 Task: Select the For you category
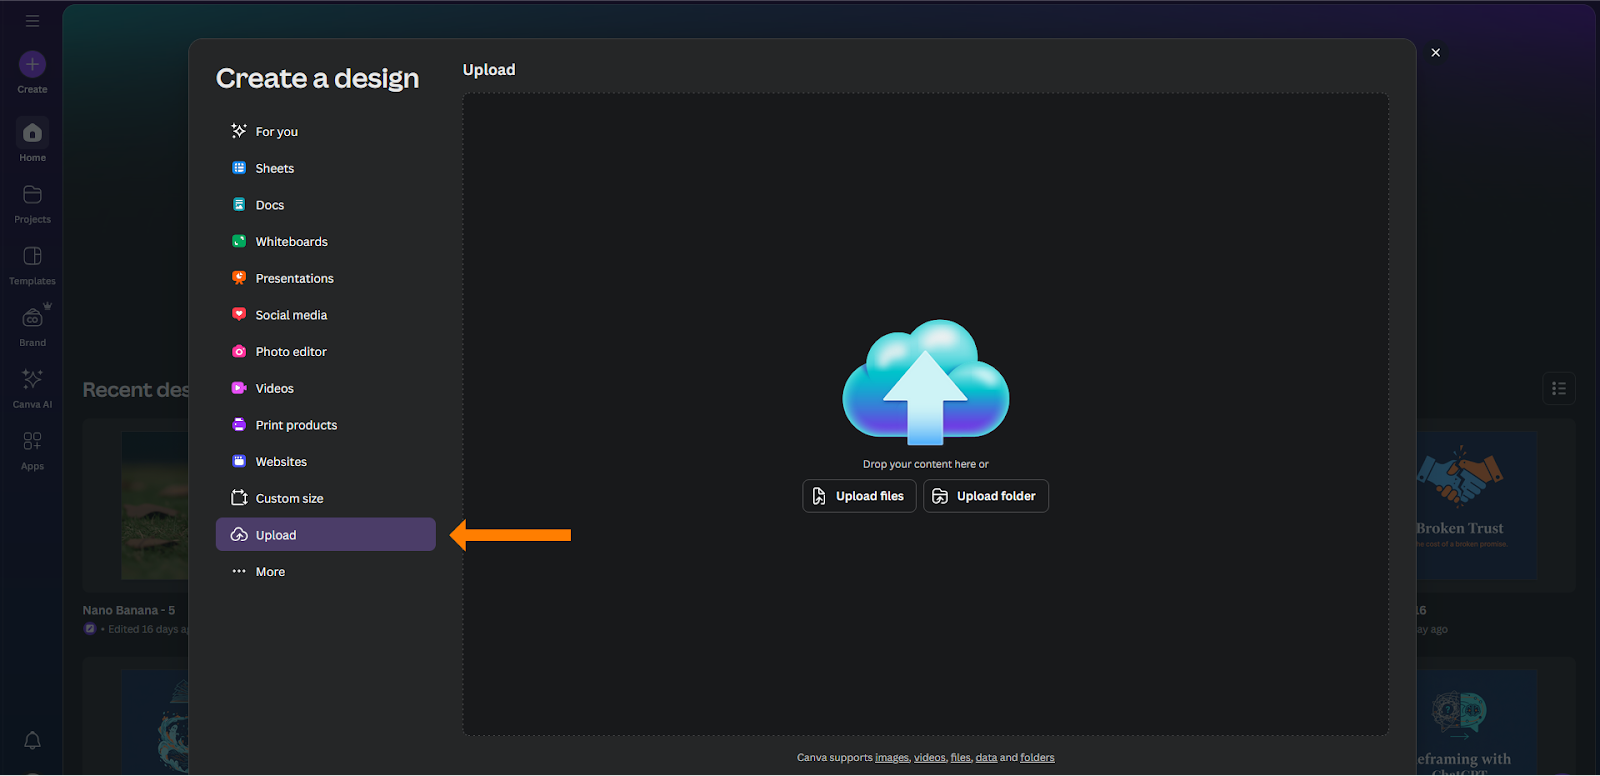[x=276, y=132]
